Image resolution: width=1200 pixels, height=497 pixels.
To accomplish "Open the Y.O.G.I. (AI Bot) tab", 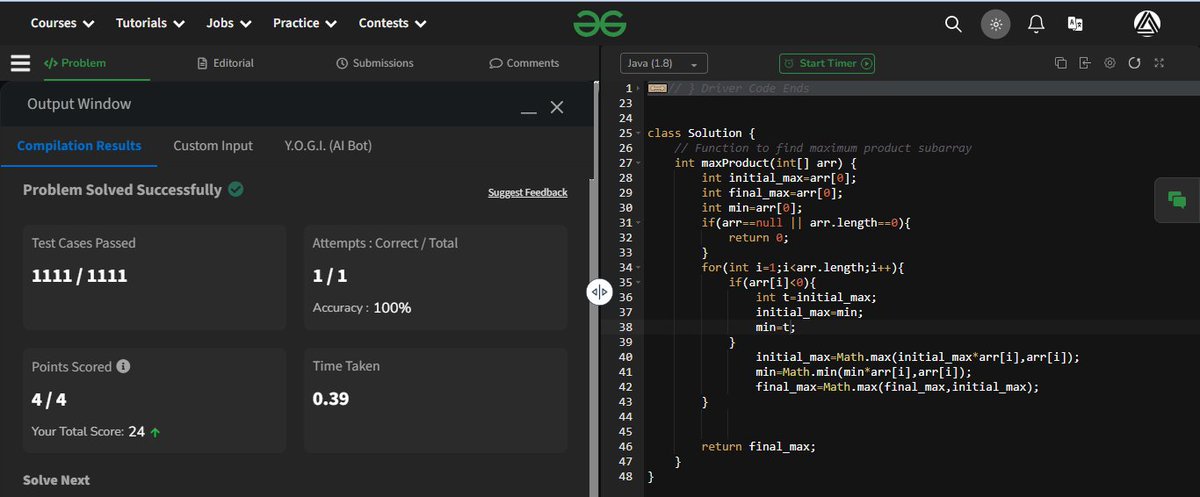I will tap(328, 146).
